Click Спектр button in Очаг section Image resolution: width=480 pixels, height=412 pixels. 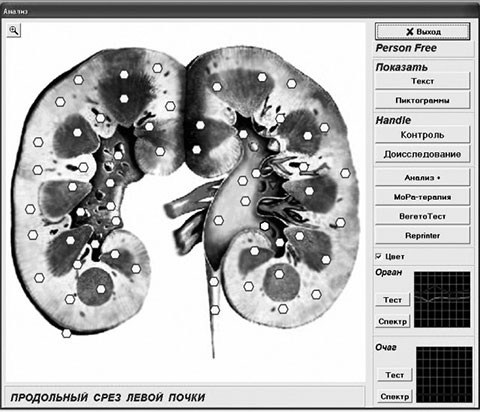395,397
